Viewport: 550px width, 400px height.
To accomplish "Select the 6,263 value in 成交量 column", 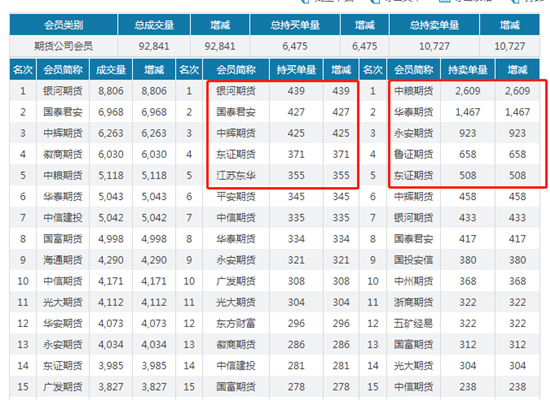I will [111, 133].
